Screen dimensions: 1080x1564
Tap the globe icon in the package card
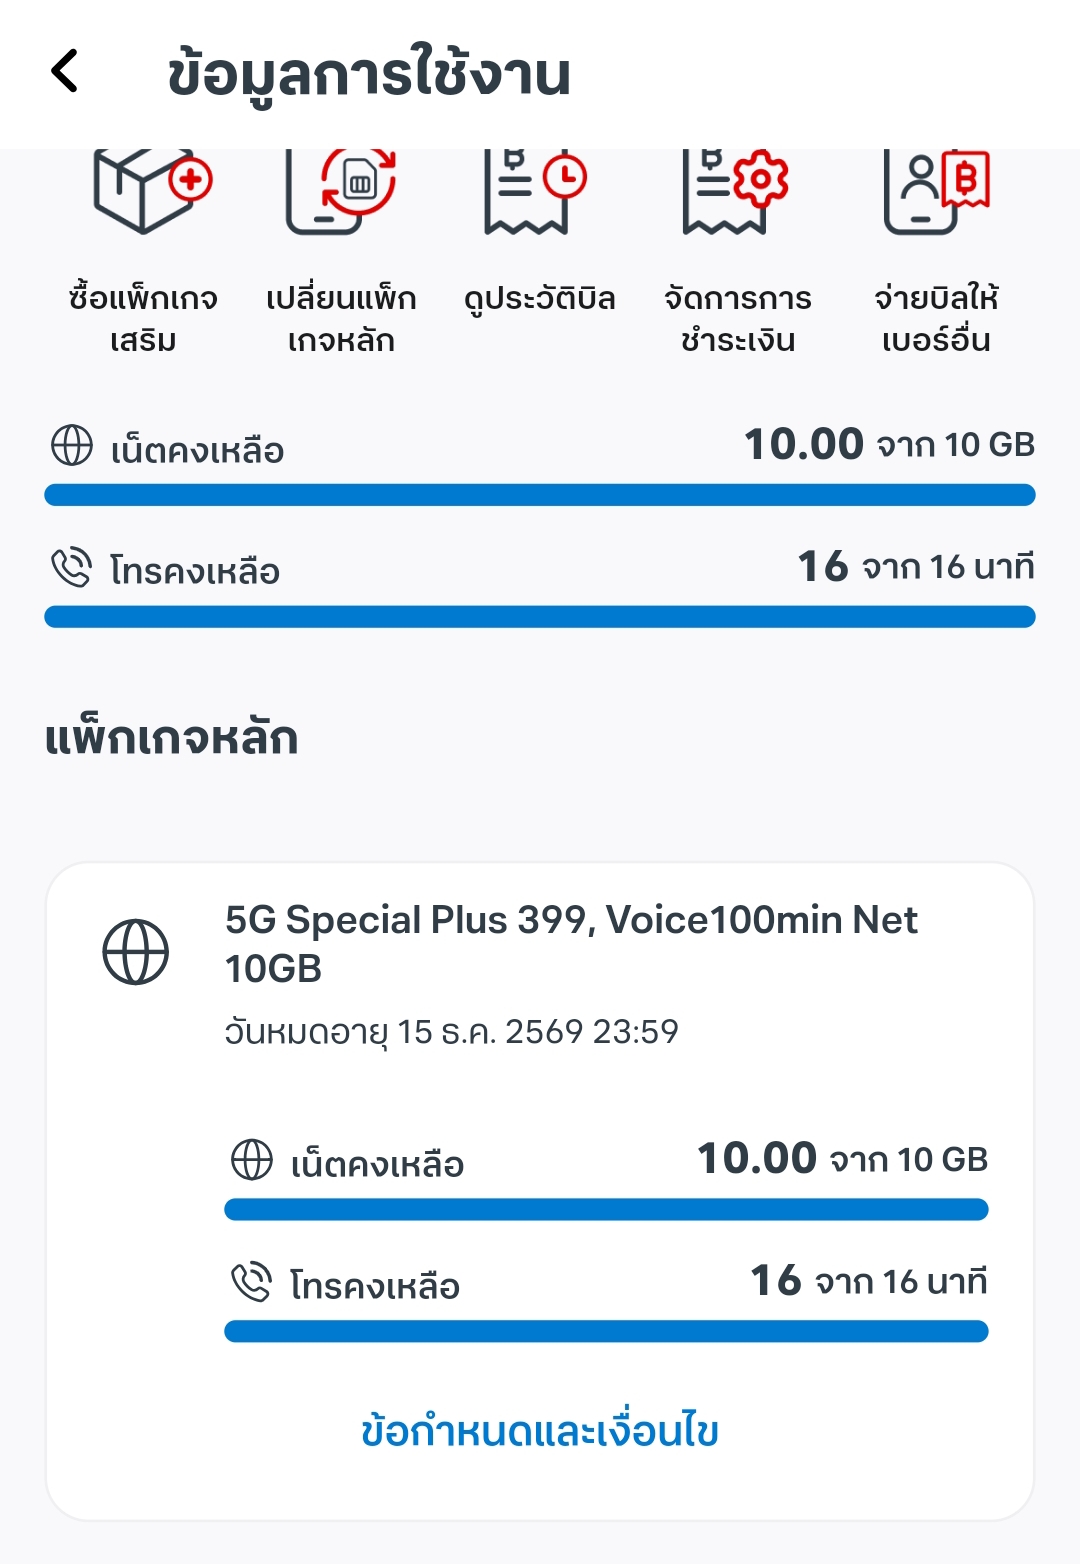(136, 951)
